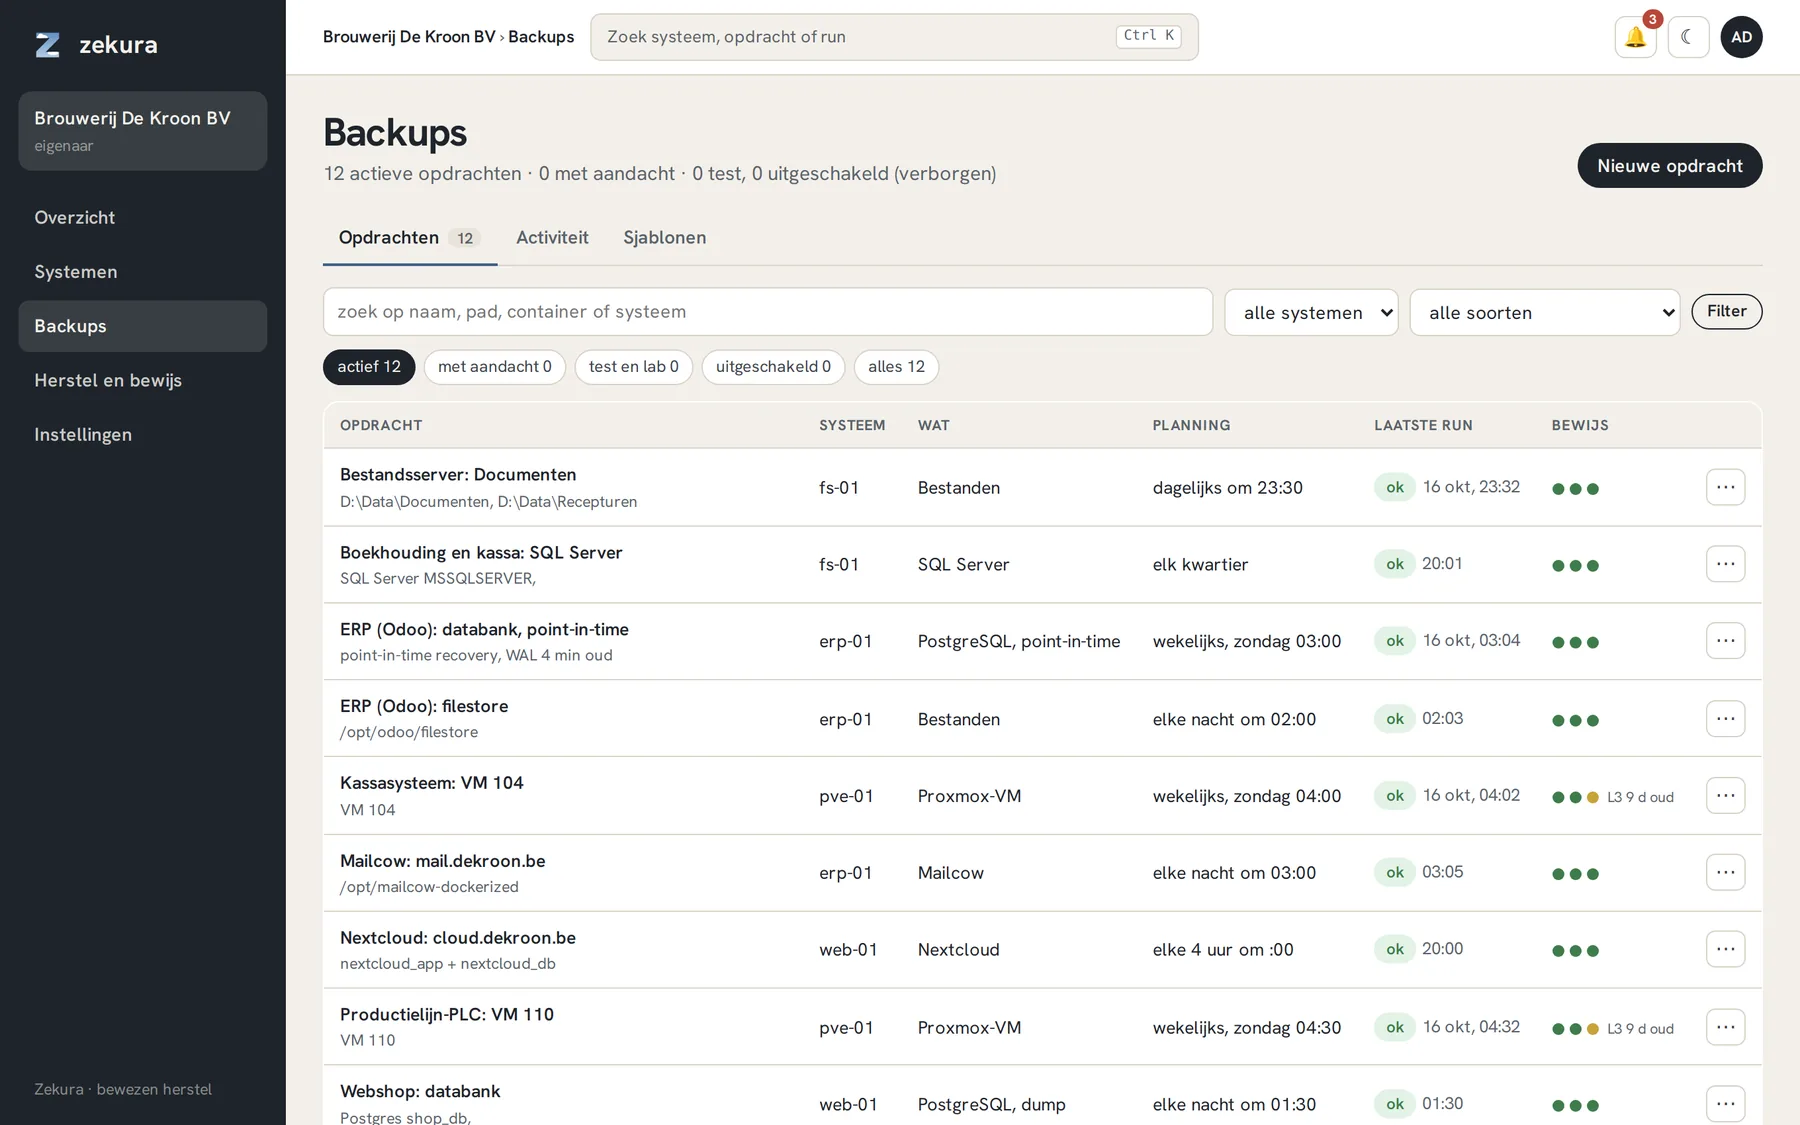This screenshot has height=1125, width=1800.
Task: Select the 'alles 12' filter chip
Action: pos(896,367)
